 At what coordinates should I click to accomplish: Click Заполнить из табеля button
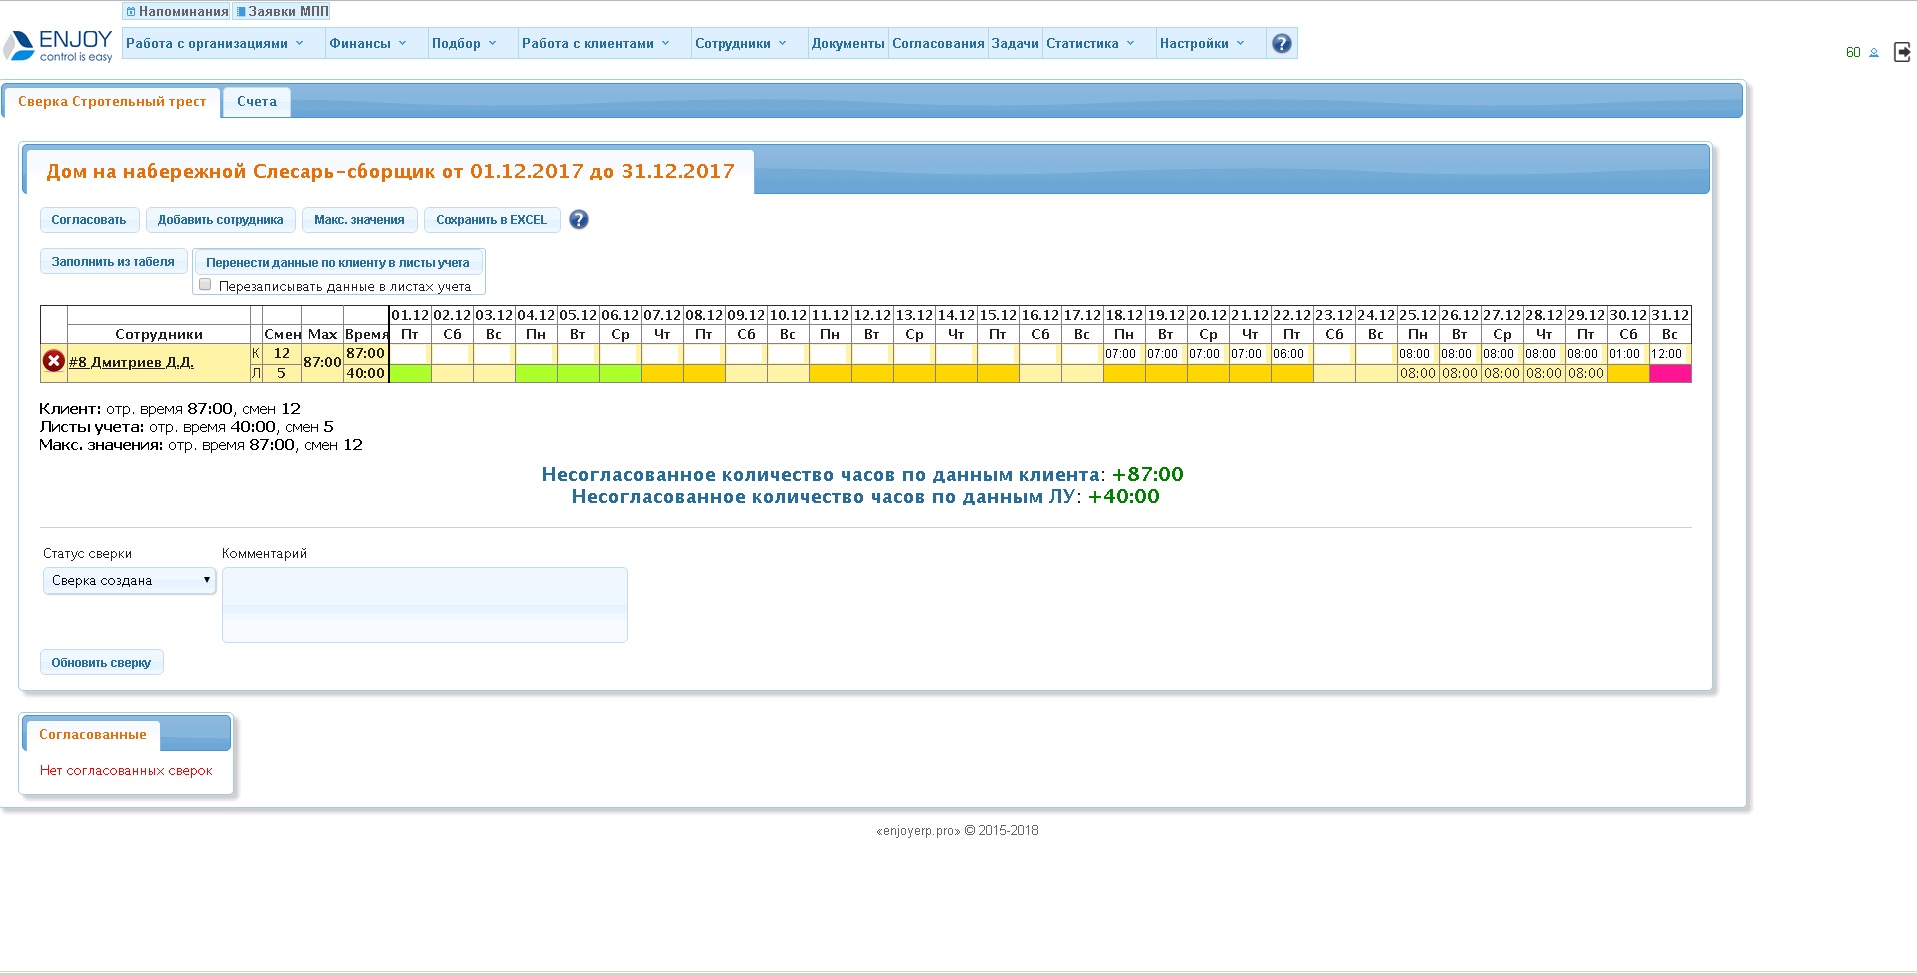[113, 262]
